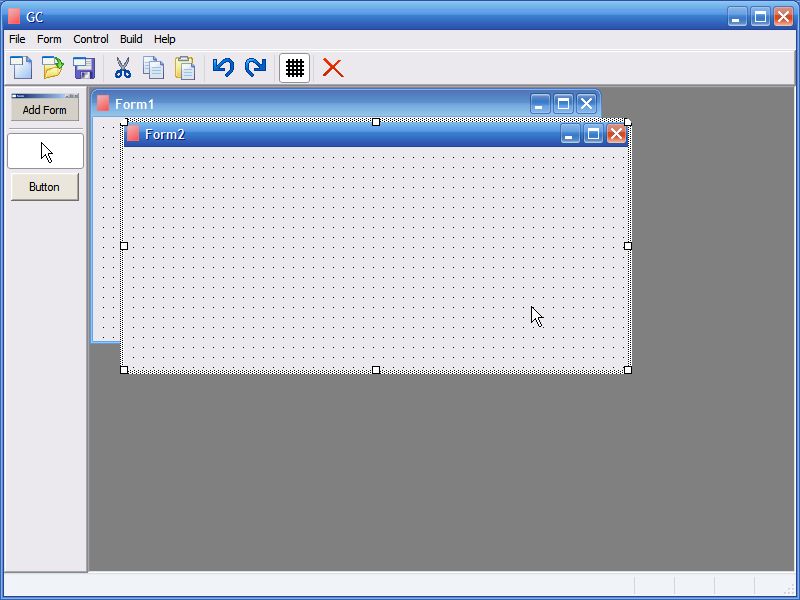This screenshot has height=600, width=800.
Task: Open the Control menu
Action: 90,39
